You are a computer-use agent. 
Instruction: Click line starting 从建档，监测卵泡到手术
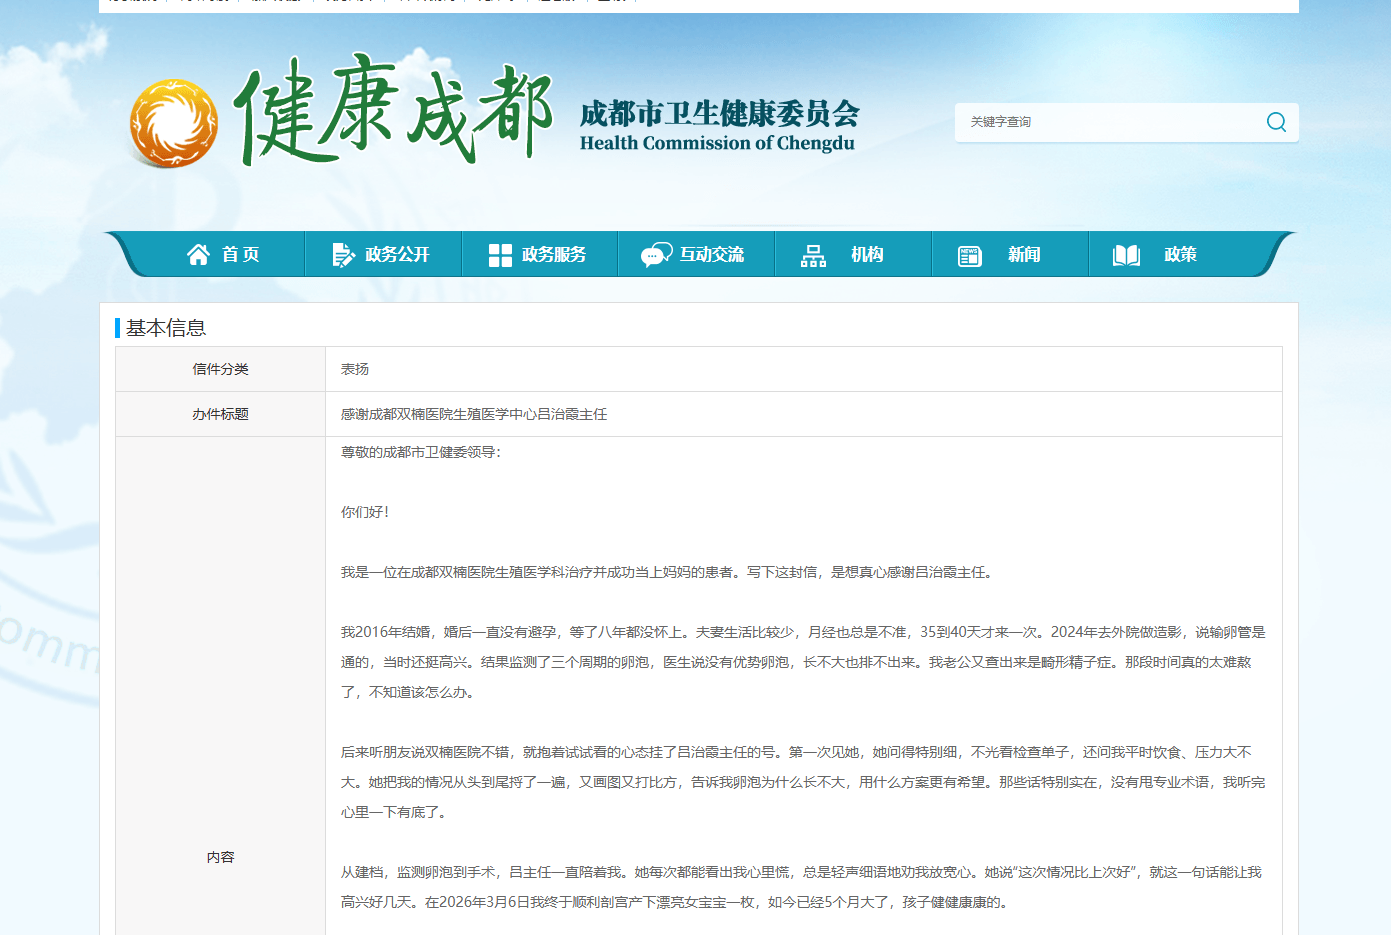(x=801, y=872)
